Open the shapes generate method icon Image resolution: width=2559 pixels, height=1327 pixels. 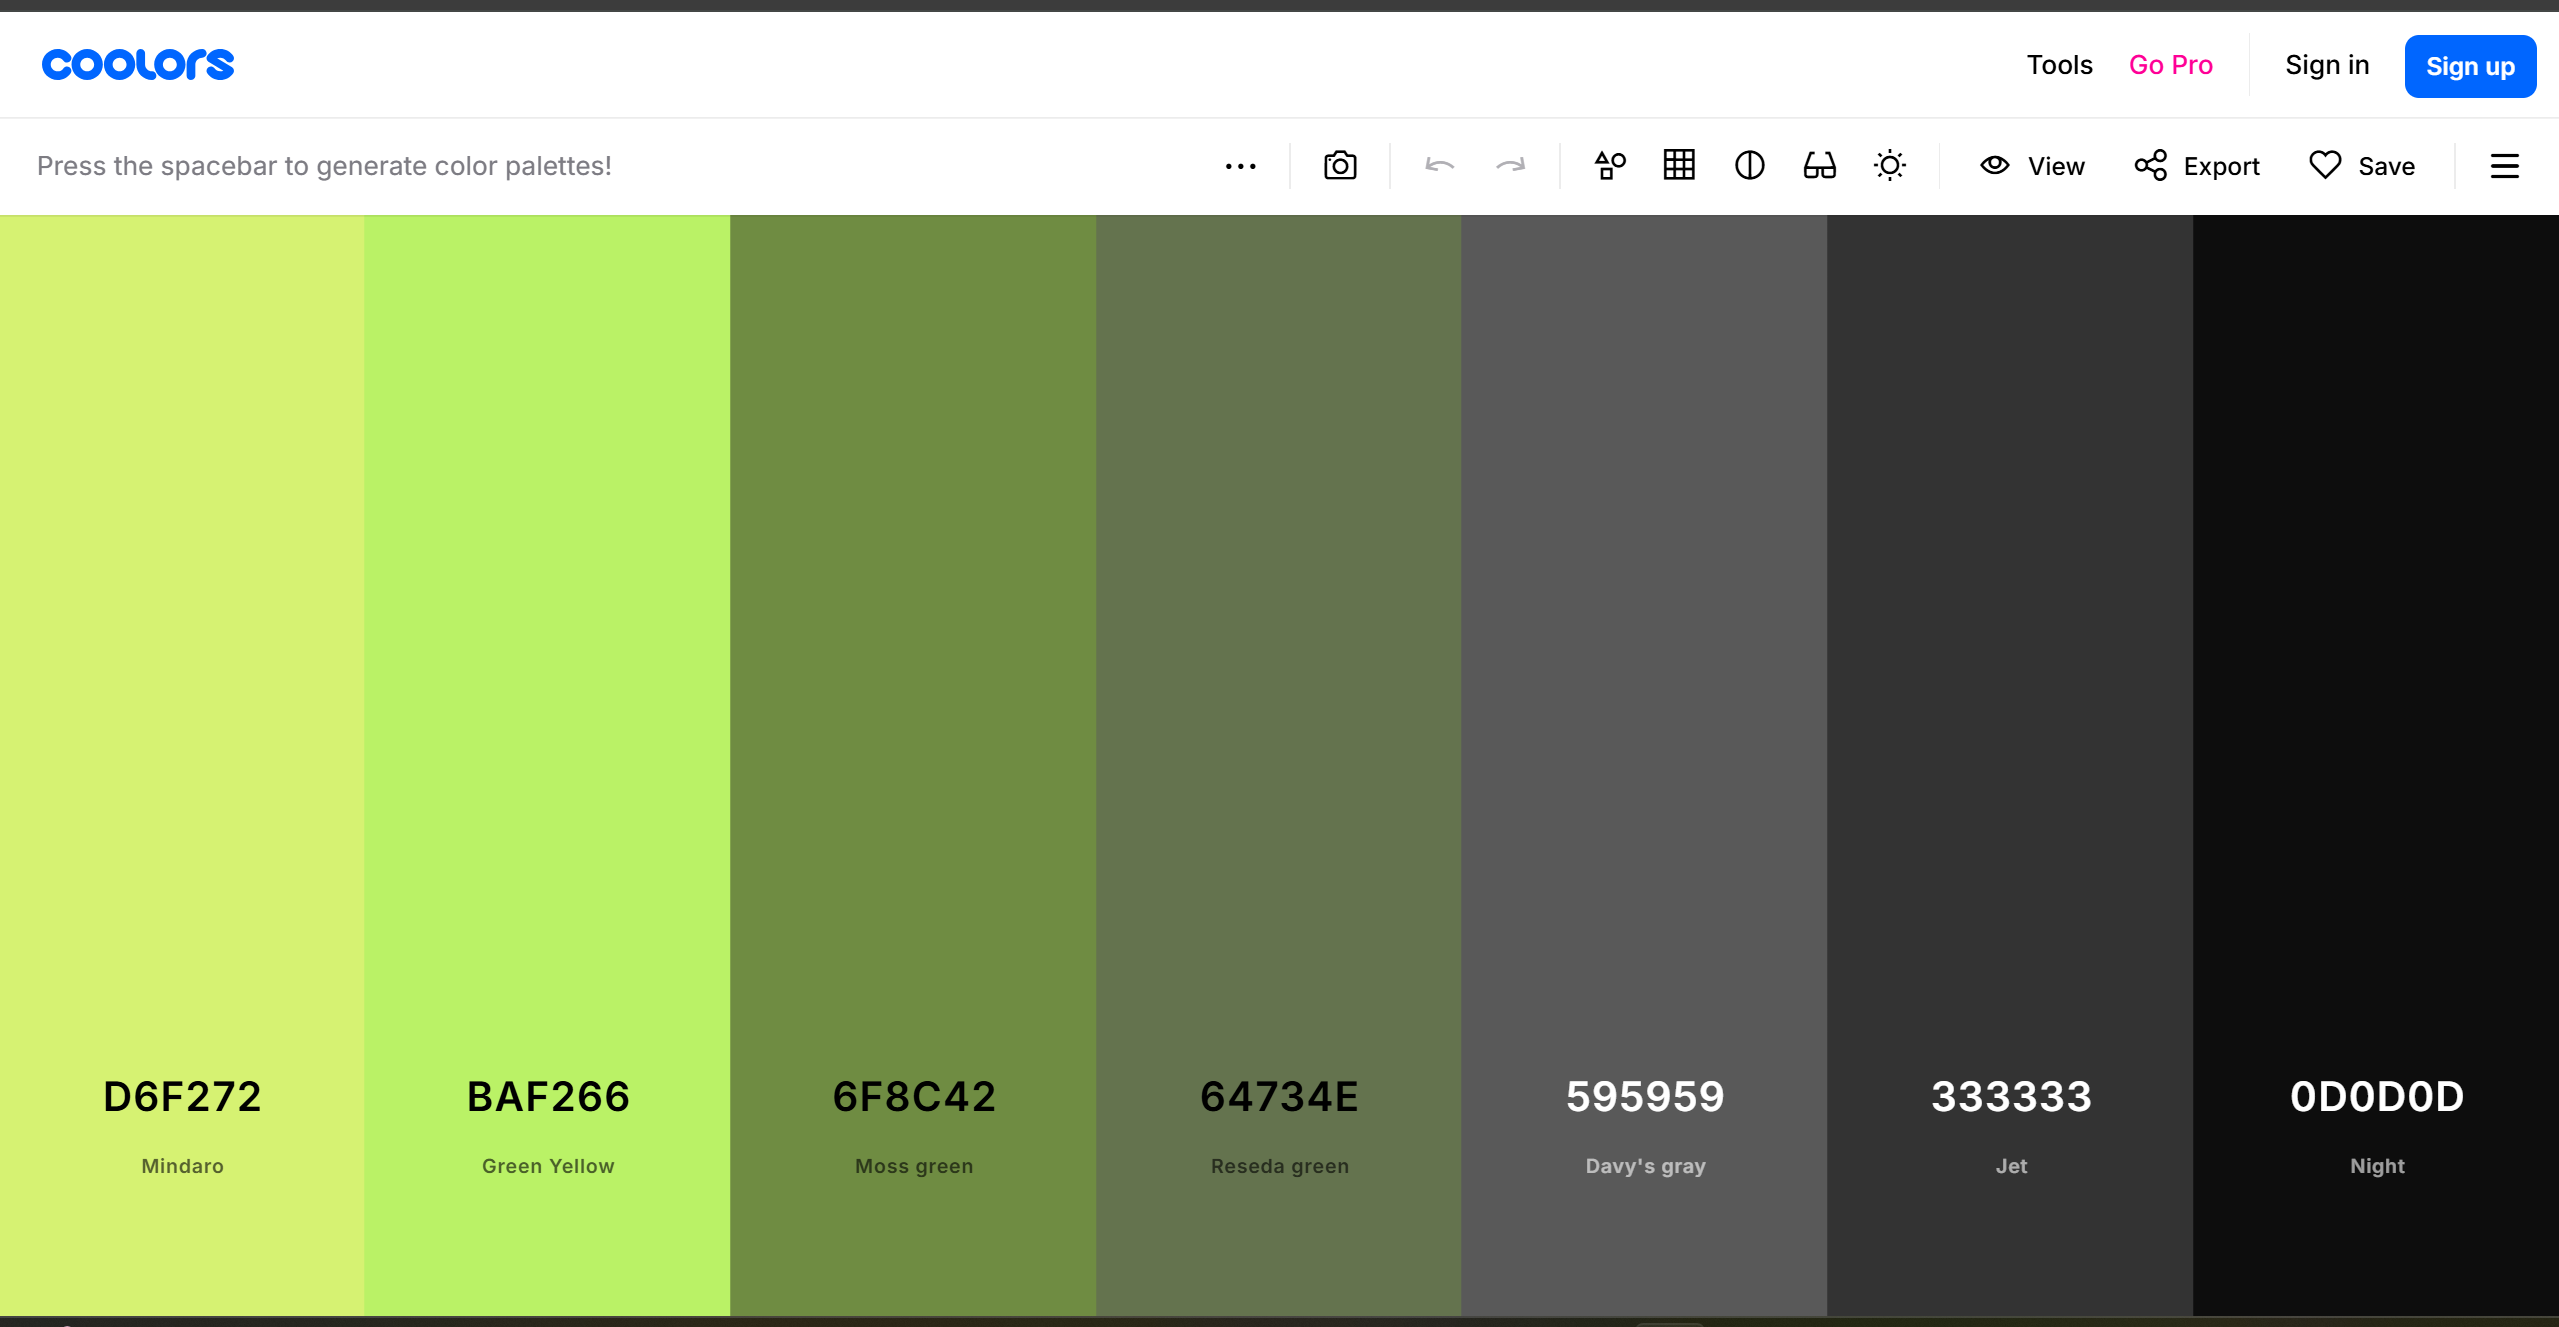[x=1609, y=165]
